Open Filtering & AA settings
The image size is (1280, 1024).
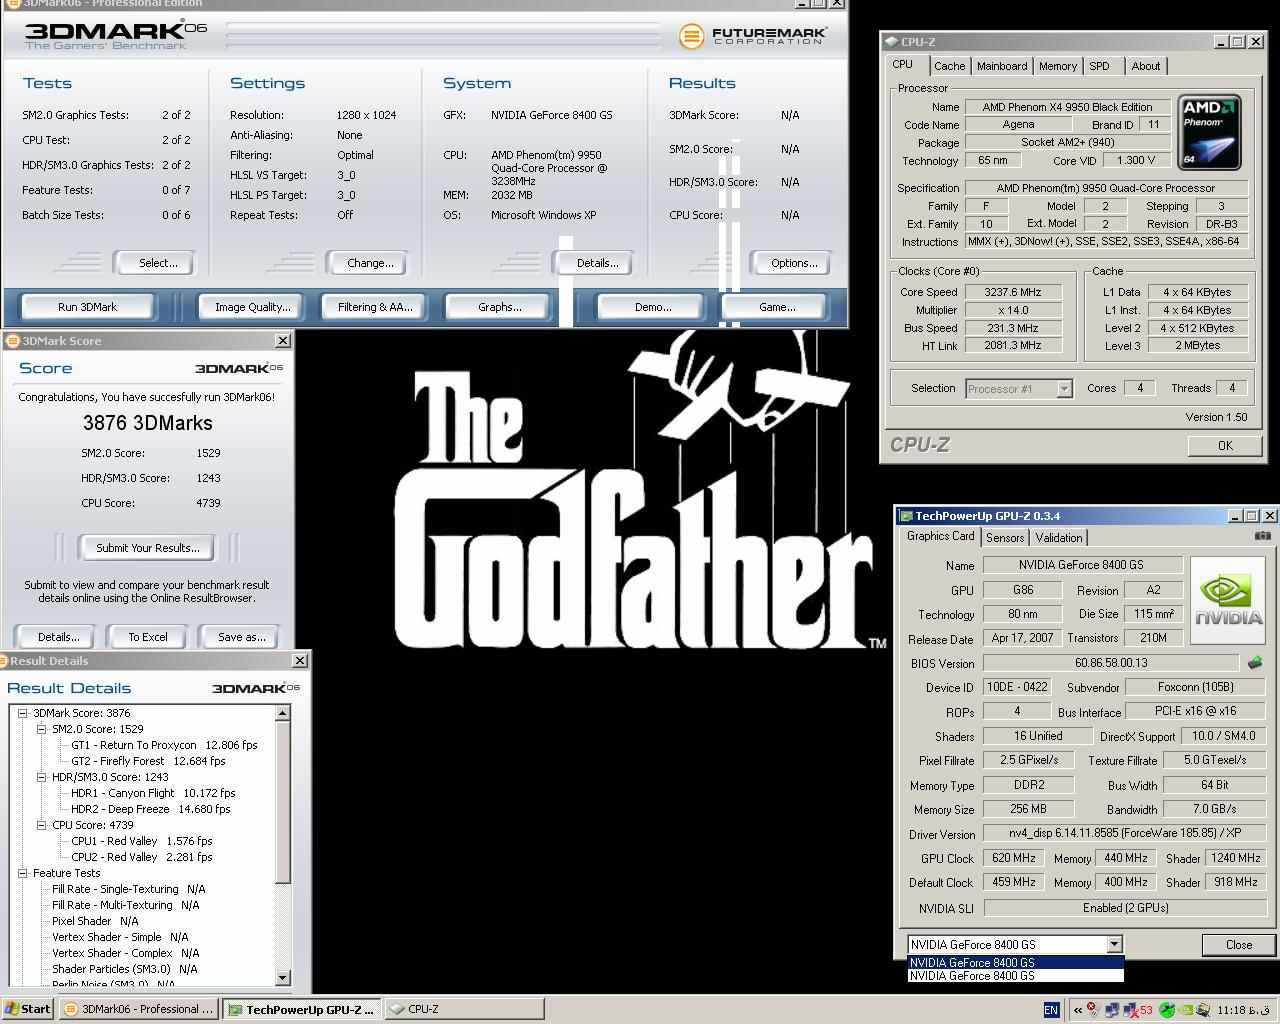coord(375,307)
